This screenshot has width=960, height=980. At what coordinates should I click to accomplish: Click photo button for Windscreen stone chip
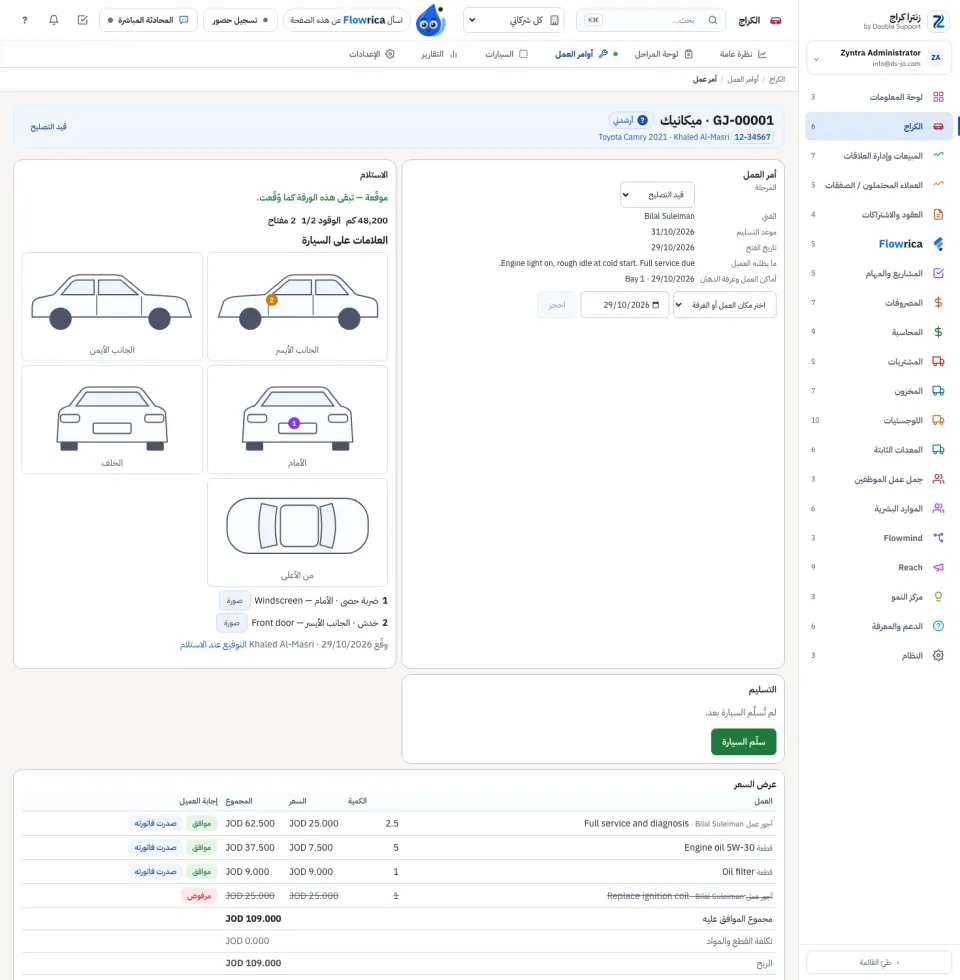click(x=234, y=601)
